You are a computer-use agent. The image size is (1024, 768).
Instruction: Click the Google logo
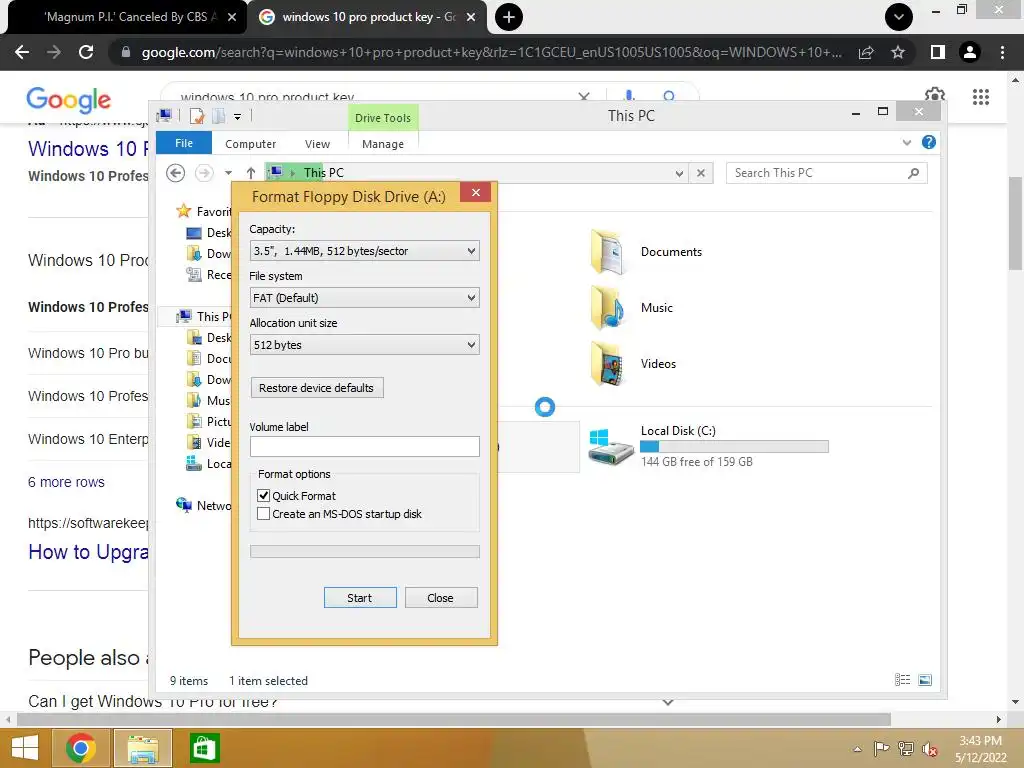point(69,99)
